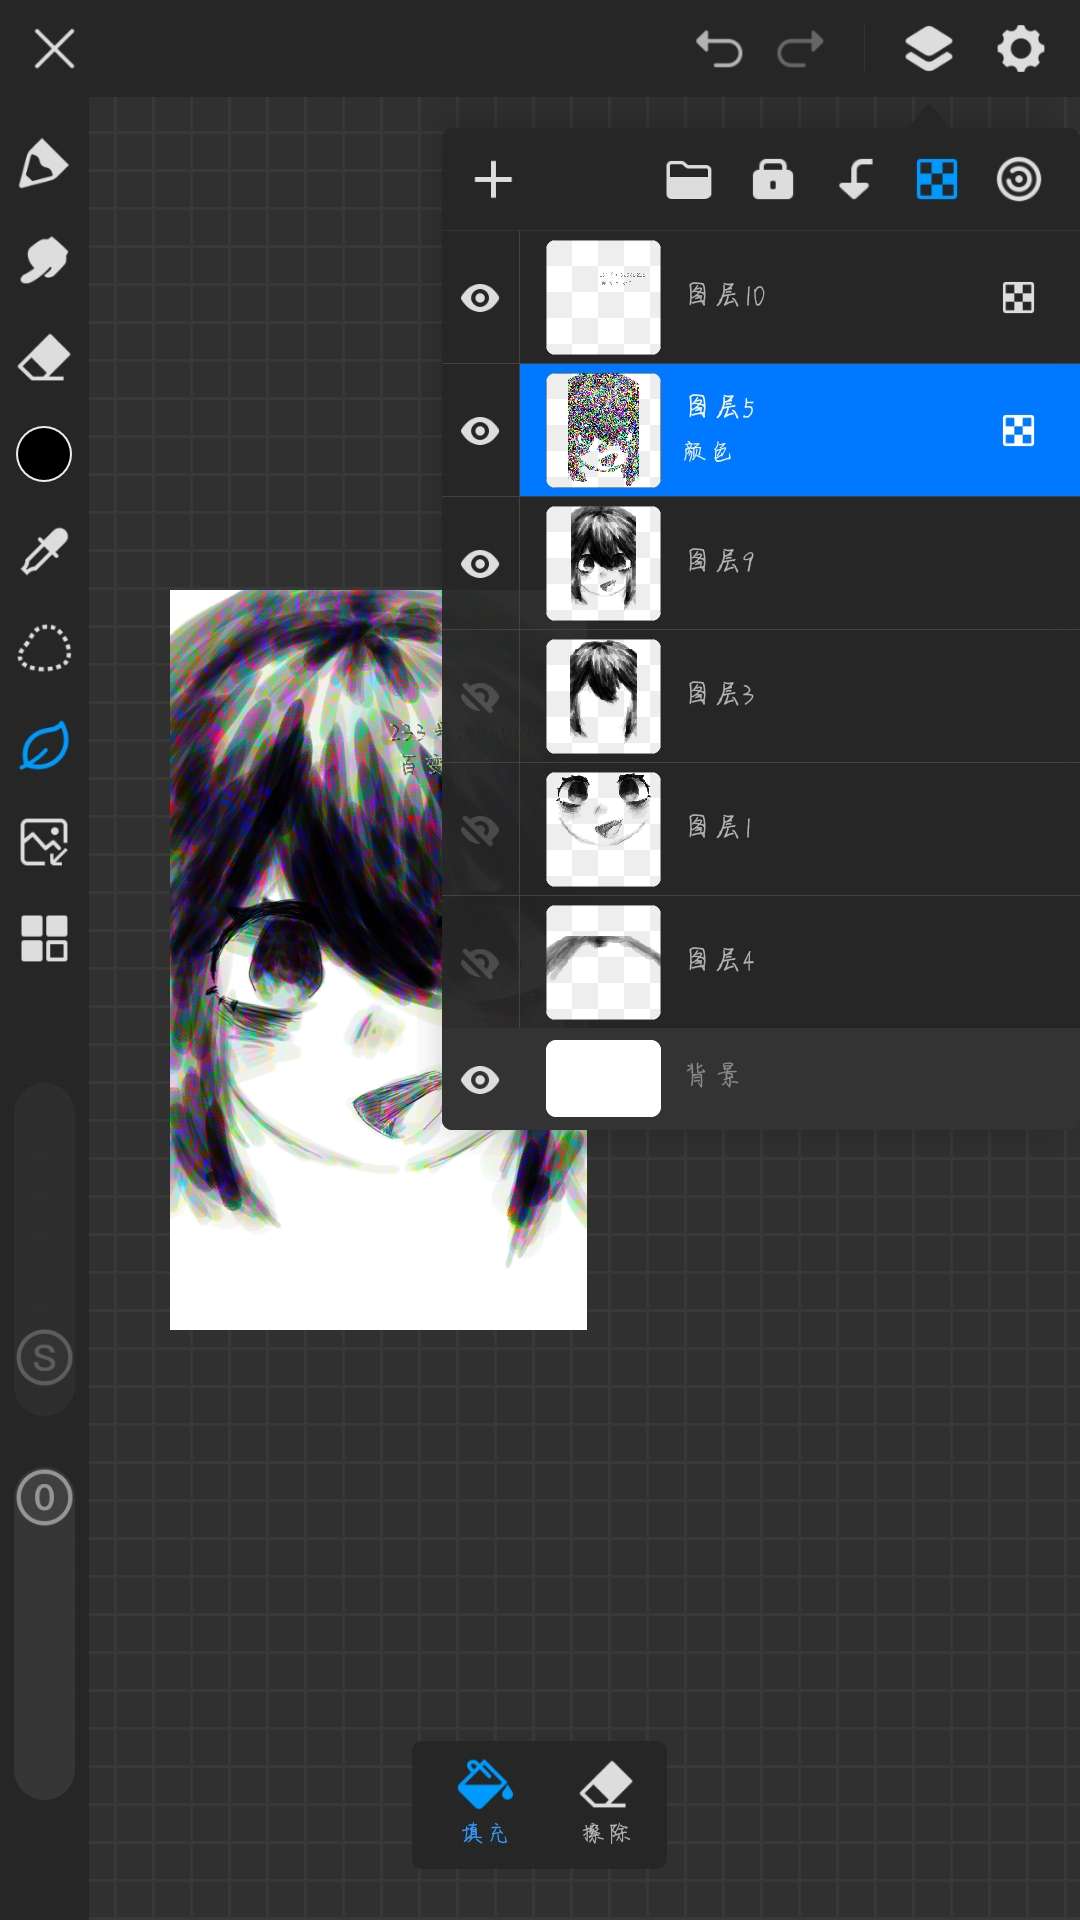This screenshot has width=1080, height=1920.
Task: Open the settings gear
Action: click(1020, 49)
